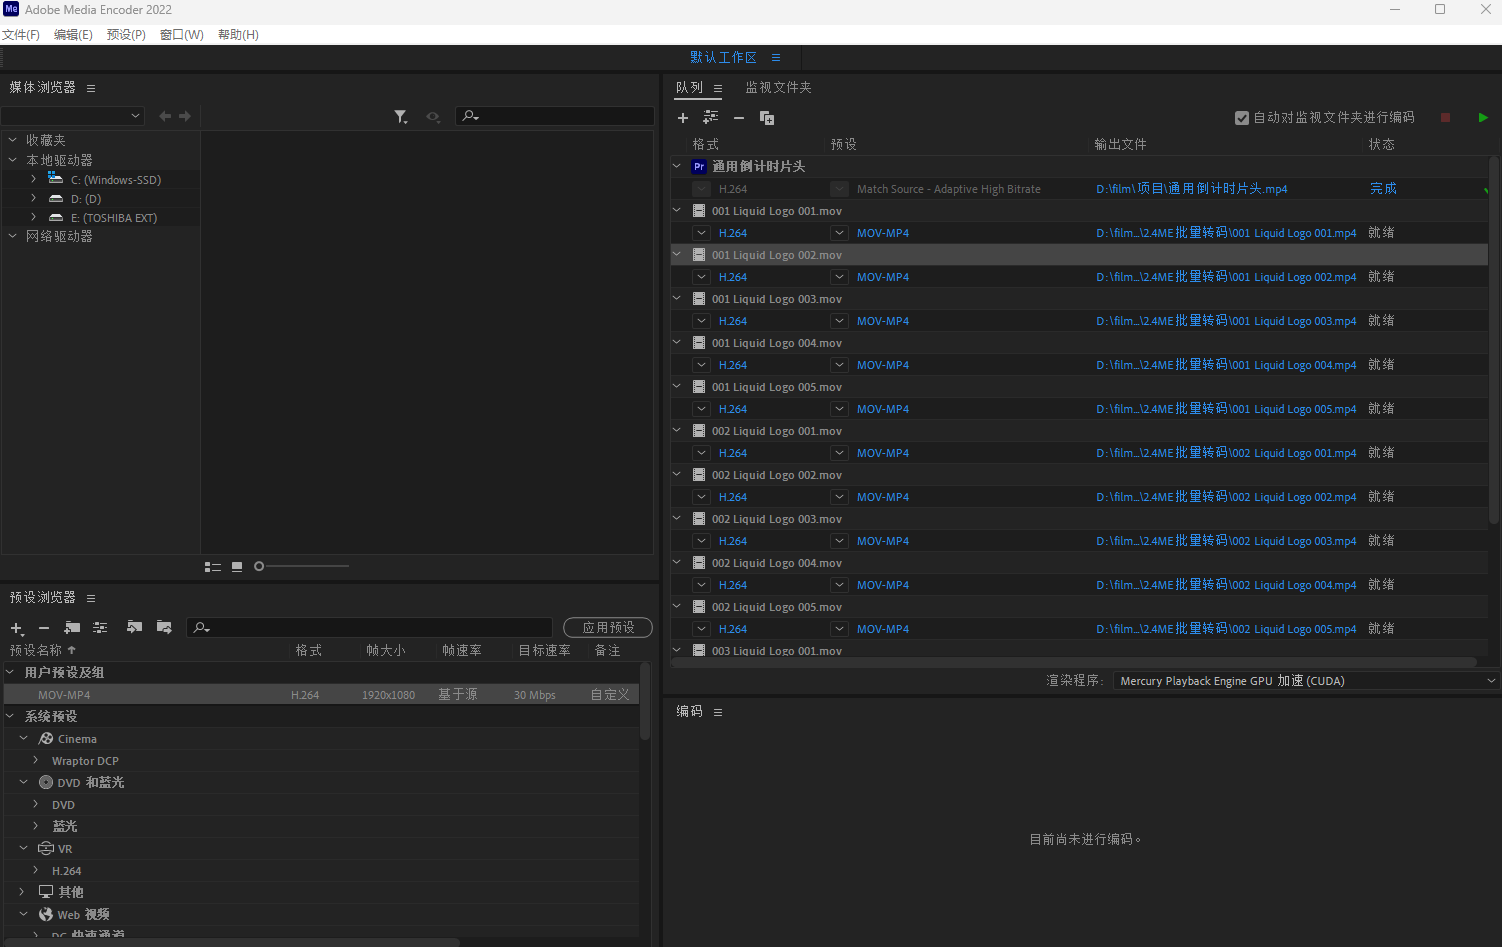Remove selected queue item with minus icon
Screen dimensions: 1502x947
pyautogui.click(x=739, y=118)
